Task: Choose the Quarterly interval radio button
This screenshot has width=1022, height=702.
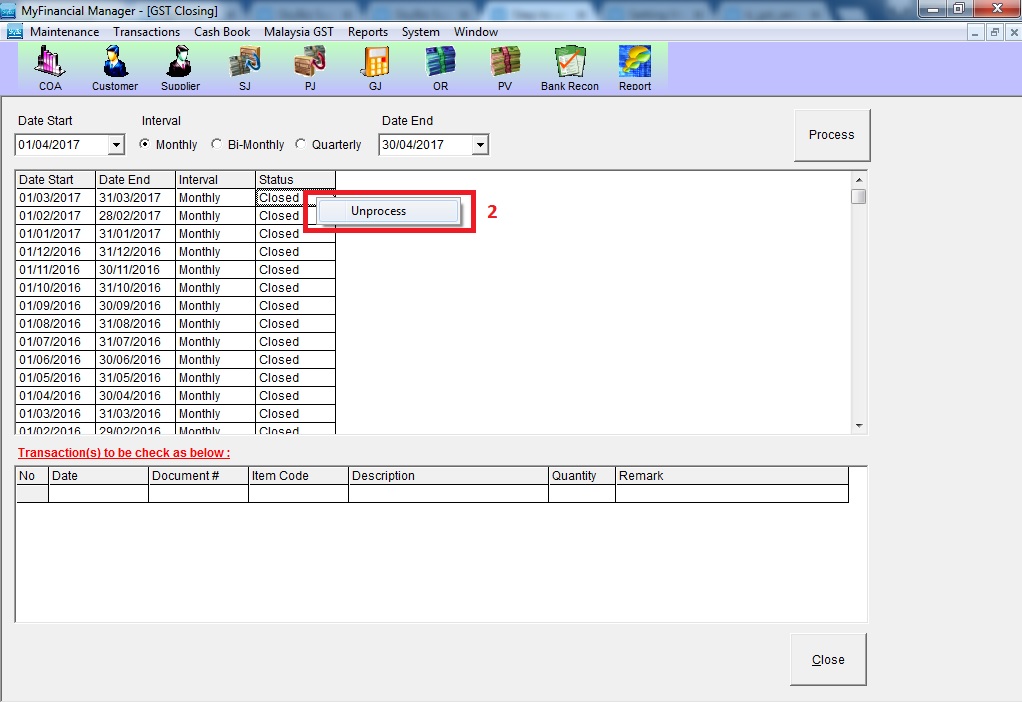Action: (301, 145)
